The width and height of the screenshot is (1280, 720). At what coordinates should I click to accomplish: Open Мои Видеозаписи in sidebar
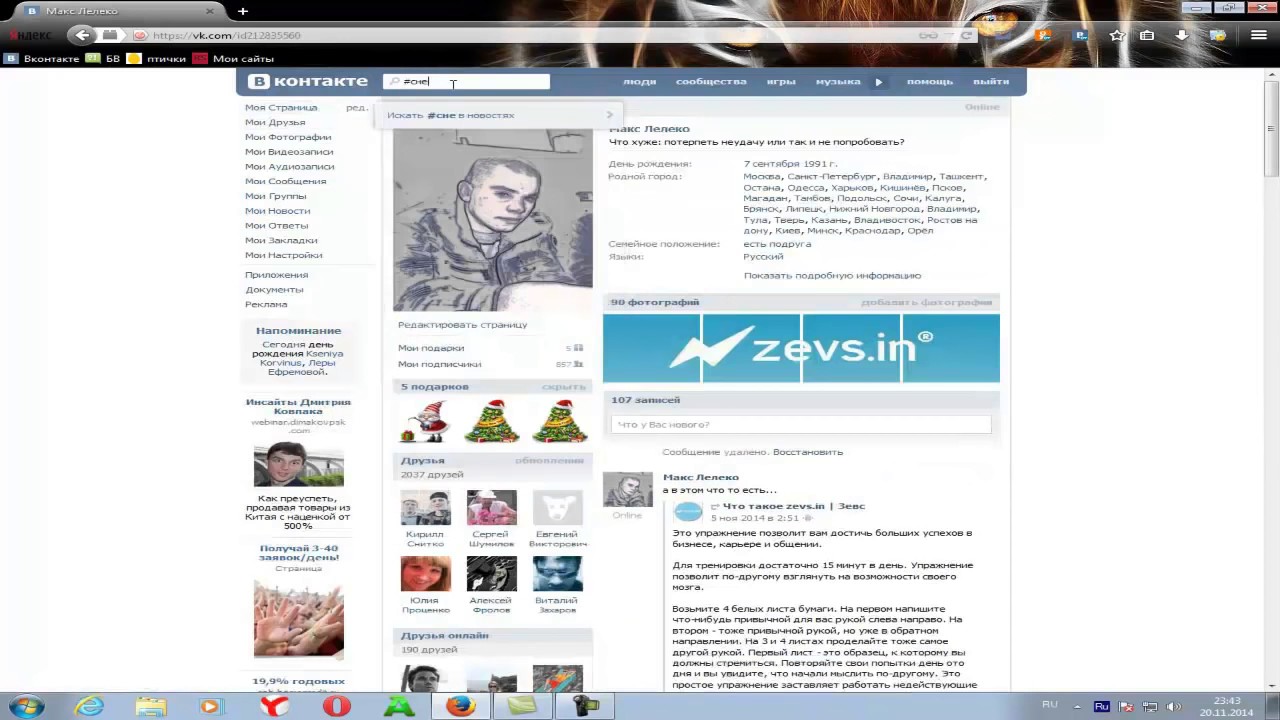(289, 152)
